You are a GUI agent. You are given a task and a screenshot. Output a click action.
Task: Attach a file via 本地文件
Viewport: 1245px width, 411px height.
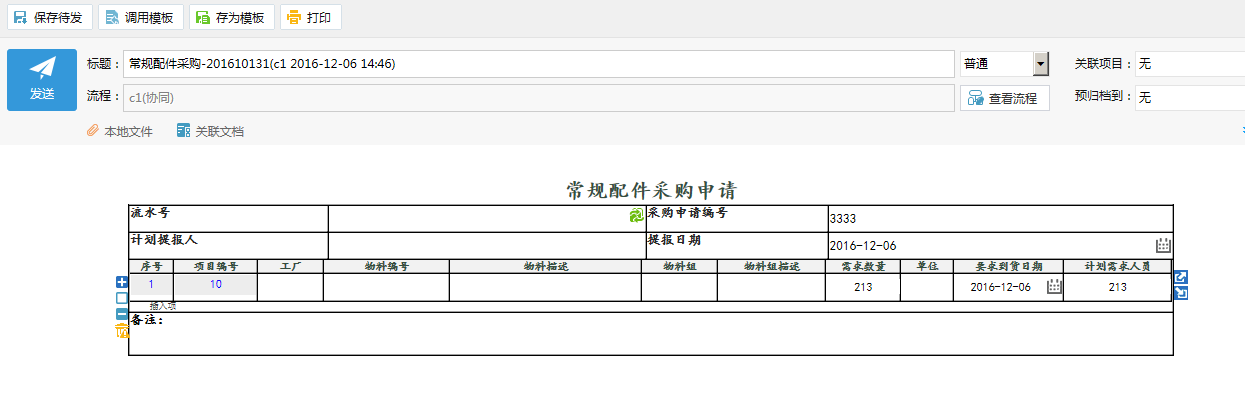(x=120, y=131)
